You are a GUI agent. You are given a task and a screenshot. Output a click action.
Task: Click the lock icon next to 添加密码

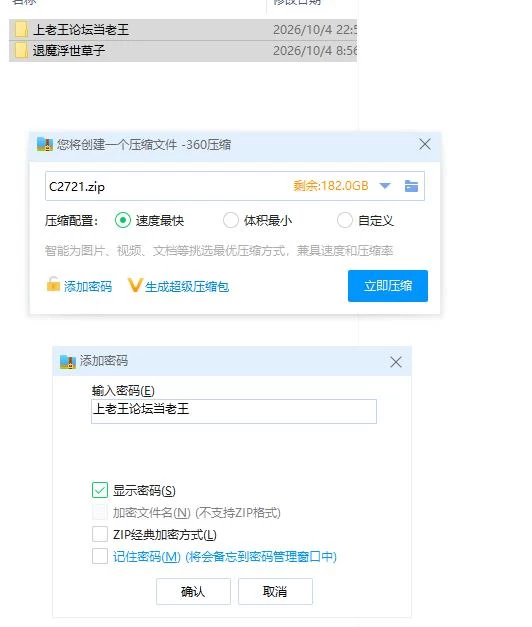[53, 284]
